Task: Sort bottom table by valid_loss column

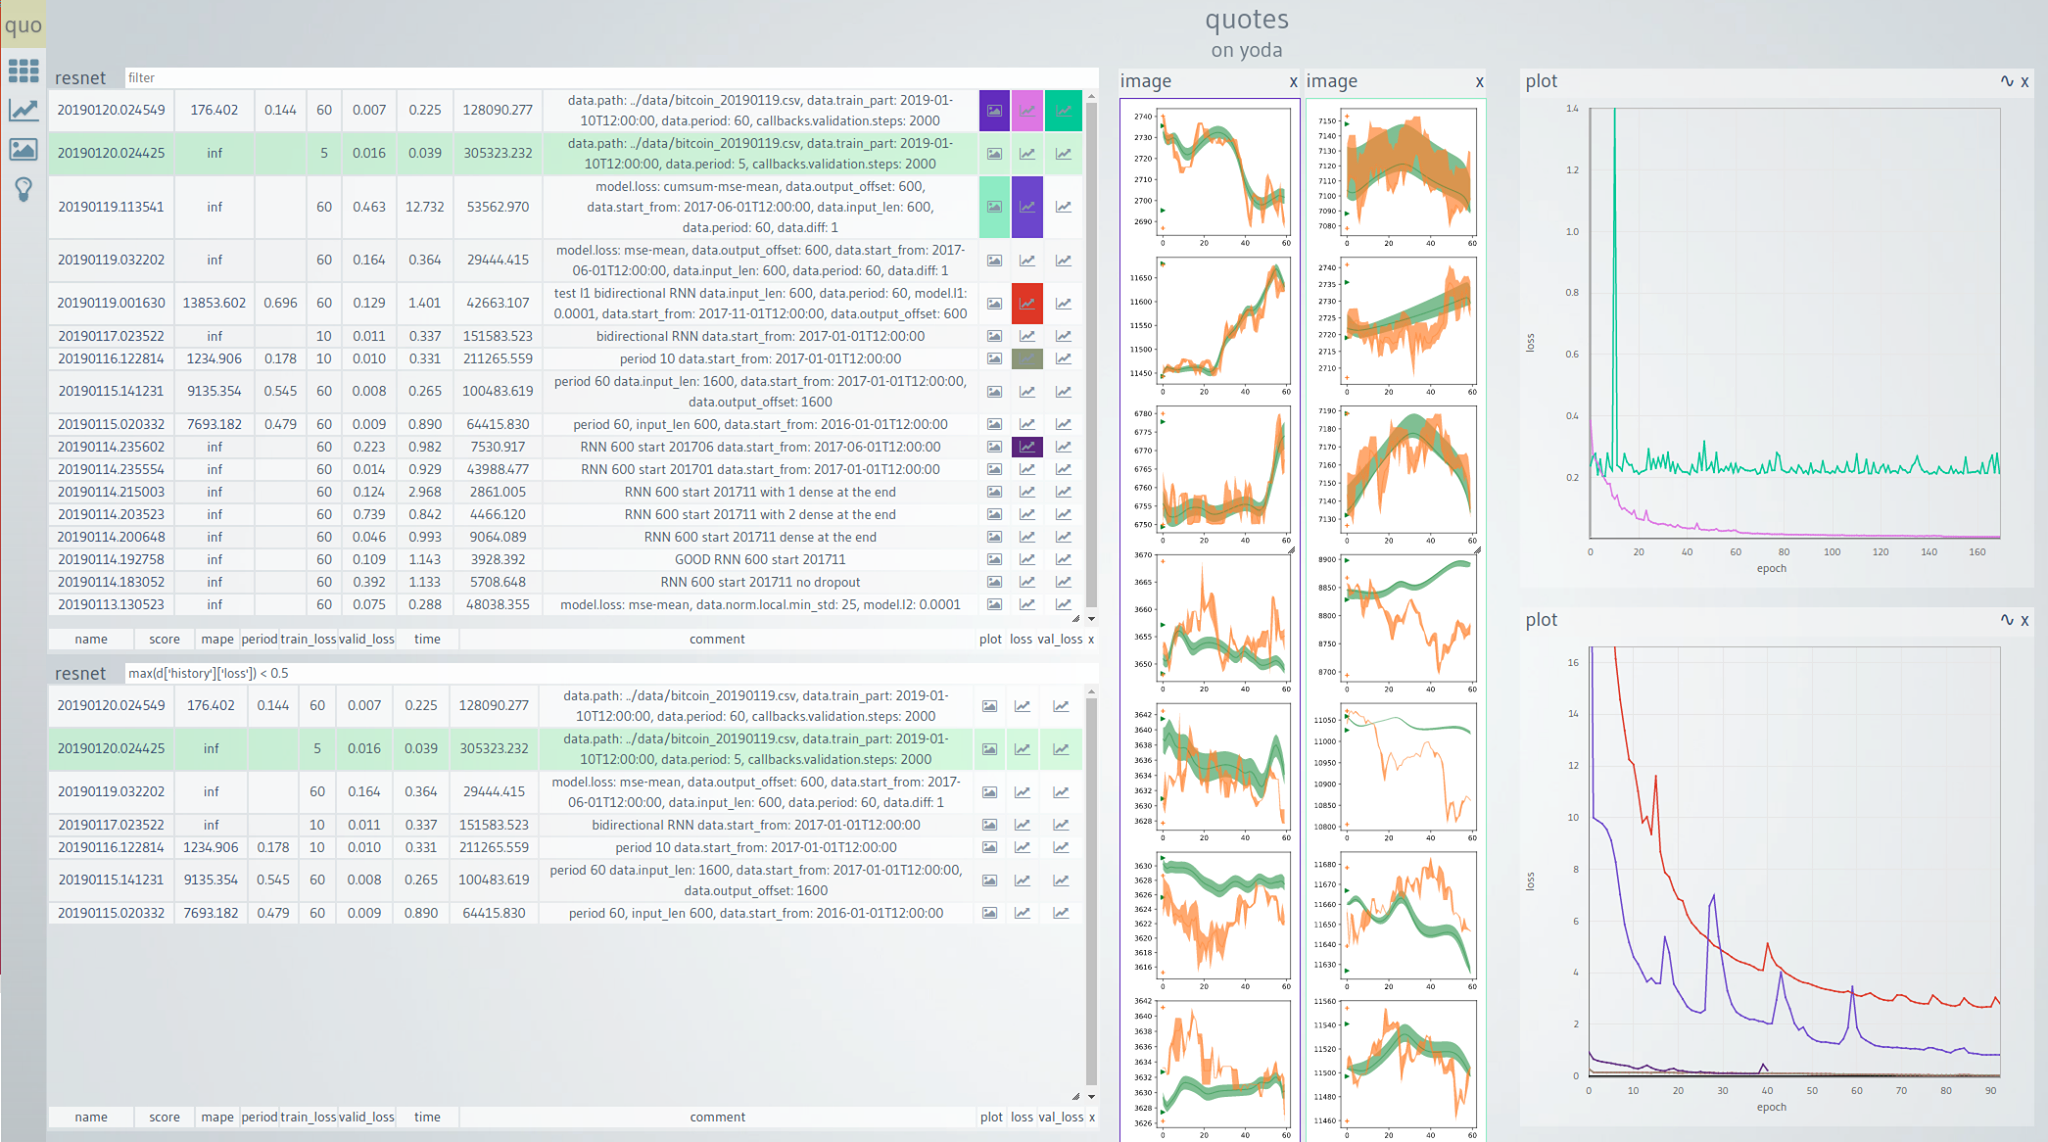Action: (x=366, y=1117)
